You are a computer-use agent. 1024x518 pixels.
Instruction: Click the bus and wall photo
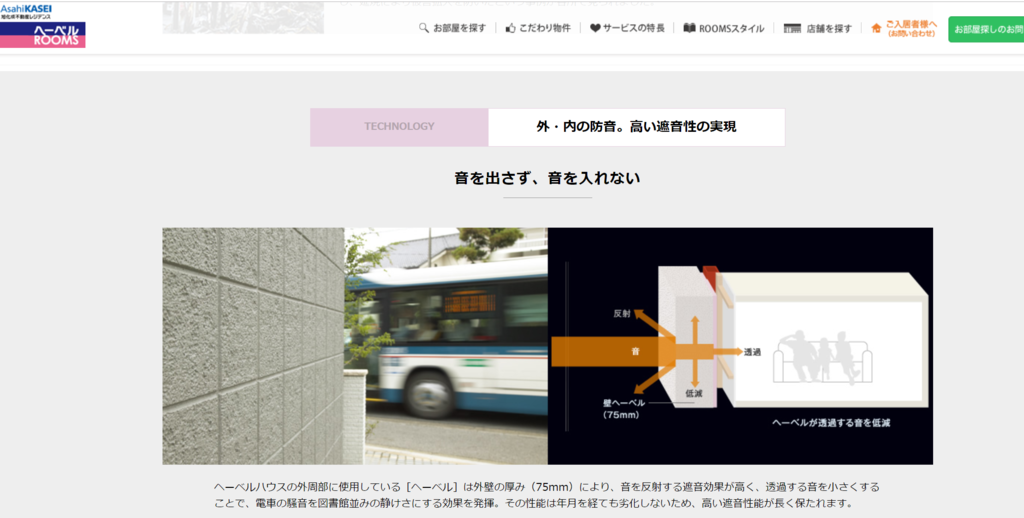355,346
